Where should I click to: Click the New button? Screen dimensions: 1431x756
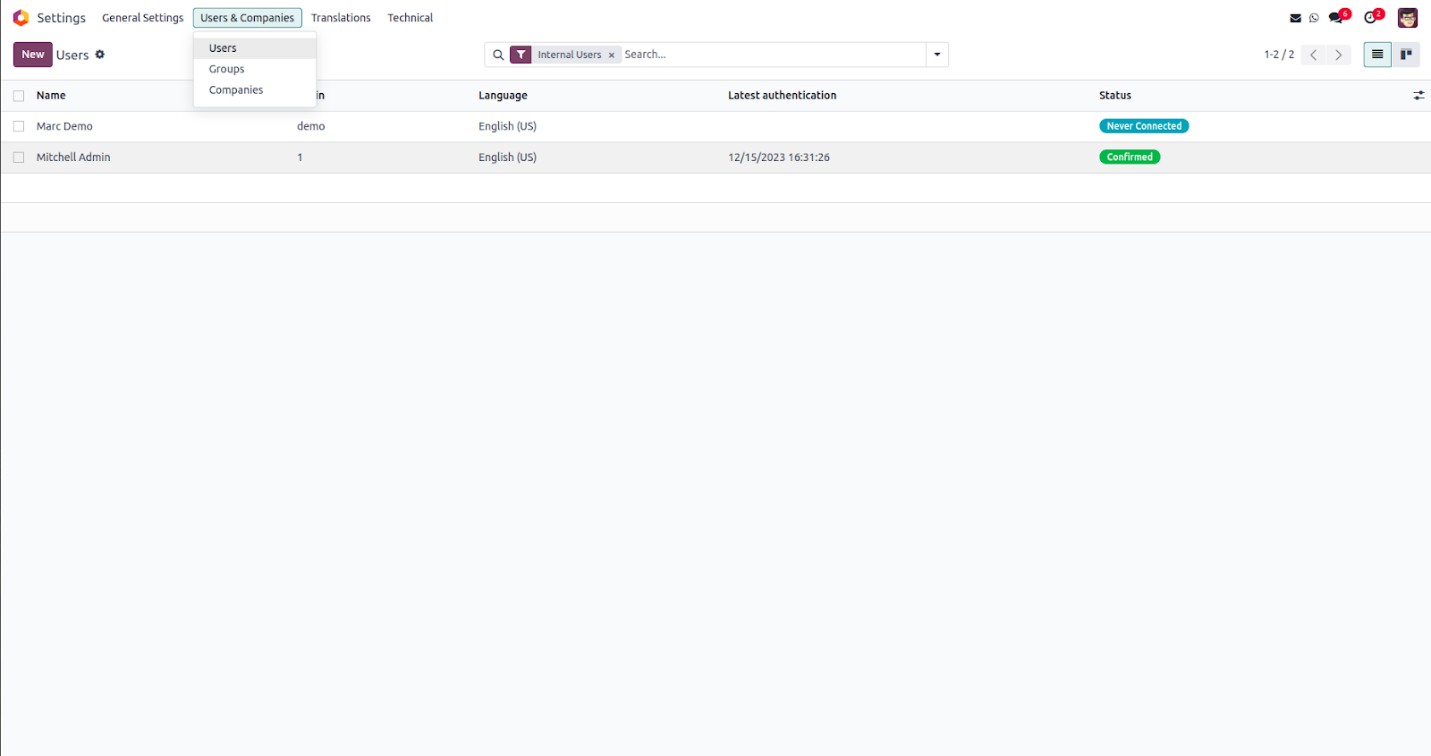coord(33,55)
